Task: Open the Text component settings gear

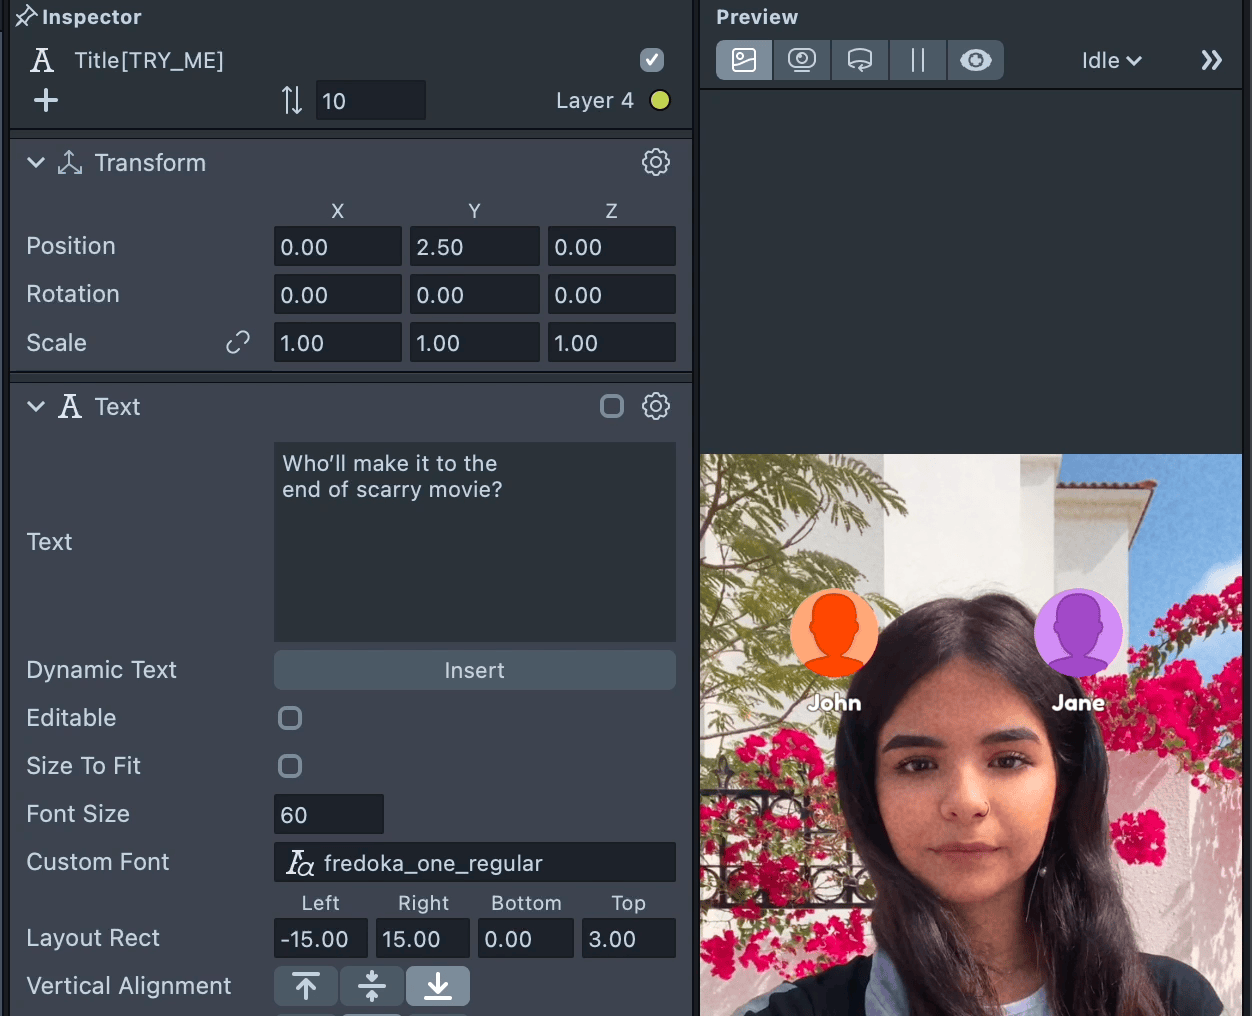Action: (x=655, y=406)
